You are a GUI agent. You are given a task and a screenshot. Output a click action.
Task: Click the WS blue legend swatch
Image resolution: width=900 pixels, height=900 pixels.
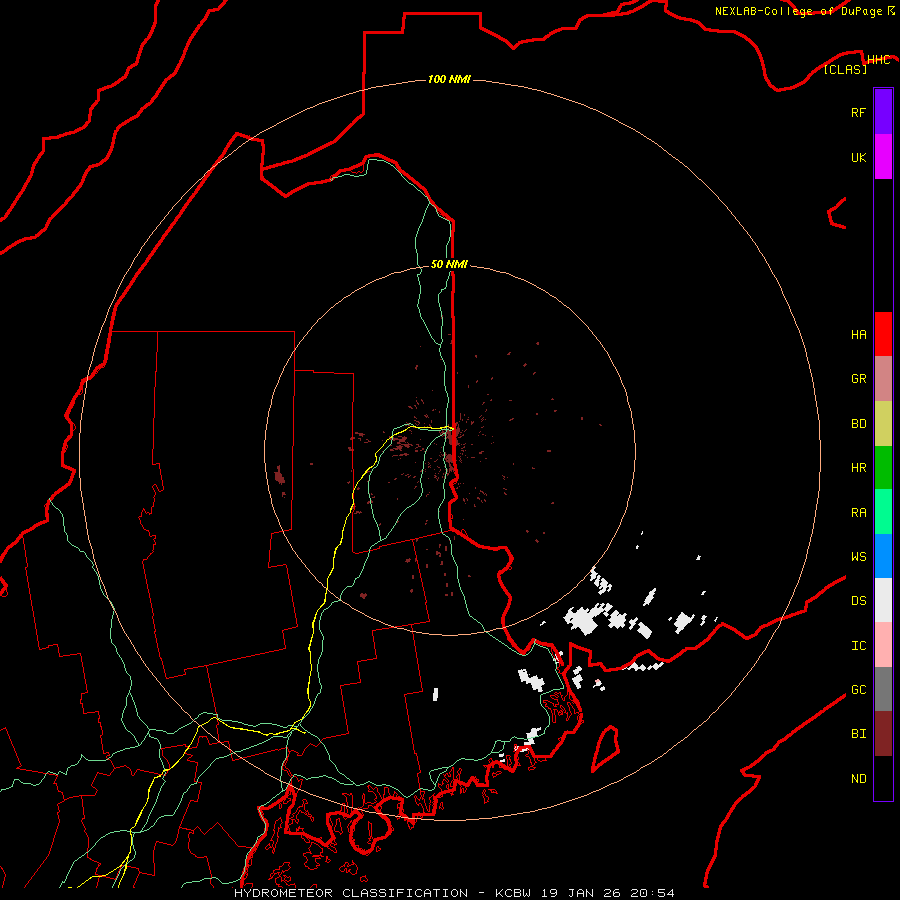[x=883, y=556]
